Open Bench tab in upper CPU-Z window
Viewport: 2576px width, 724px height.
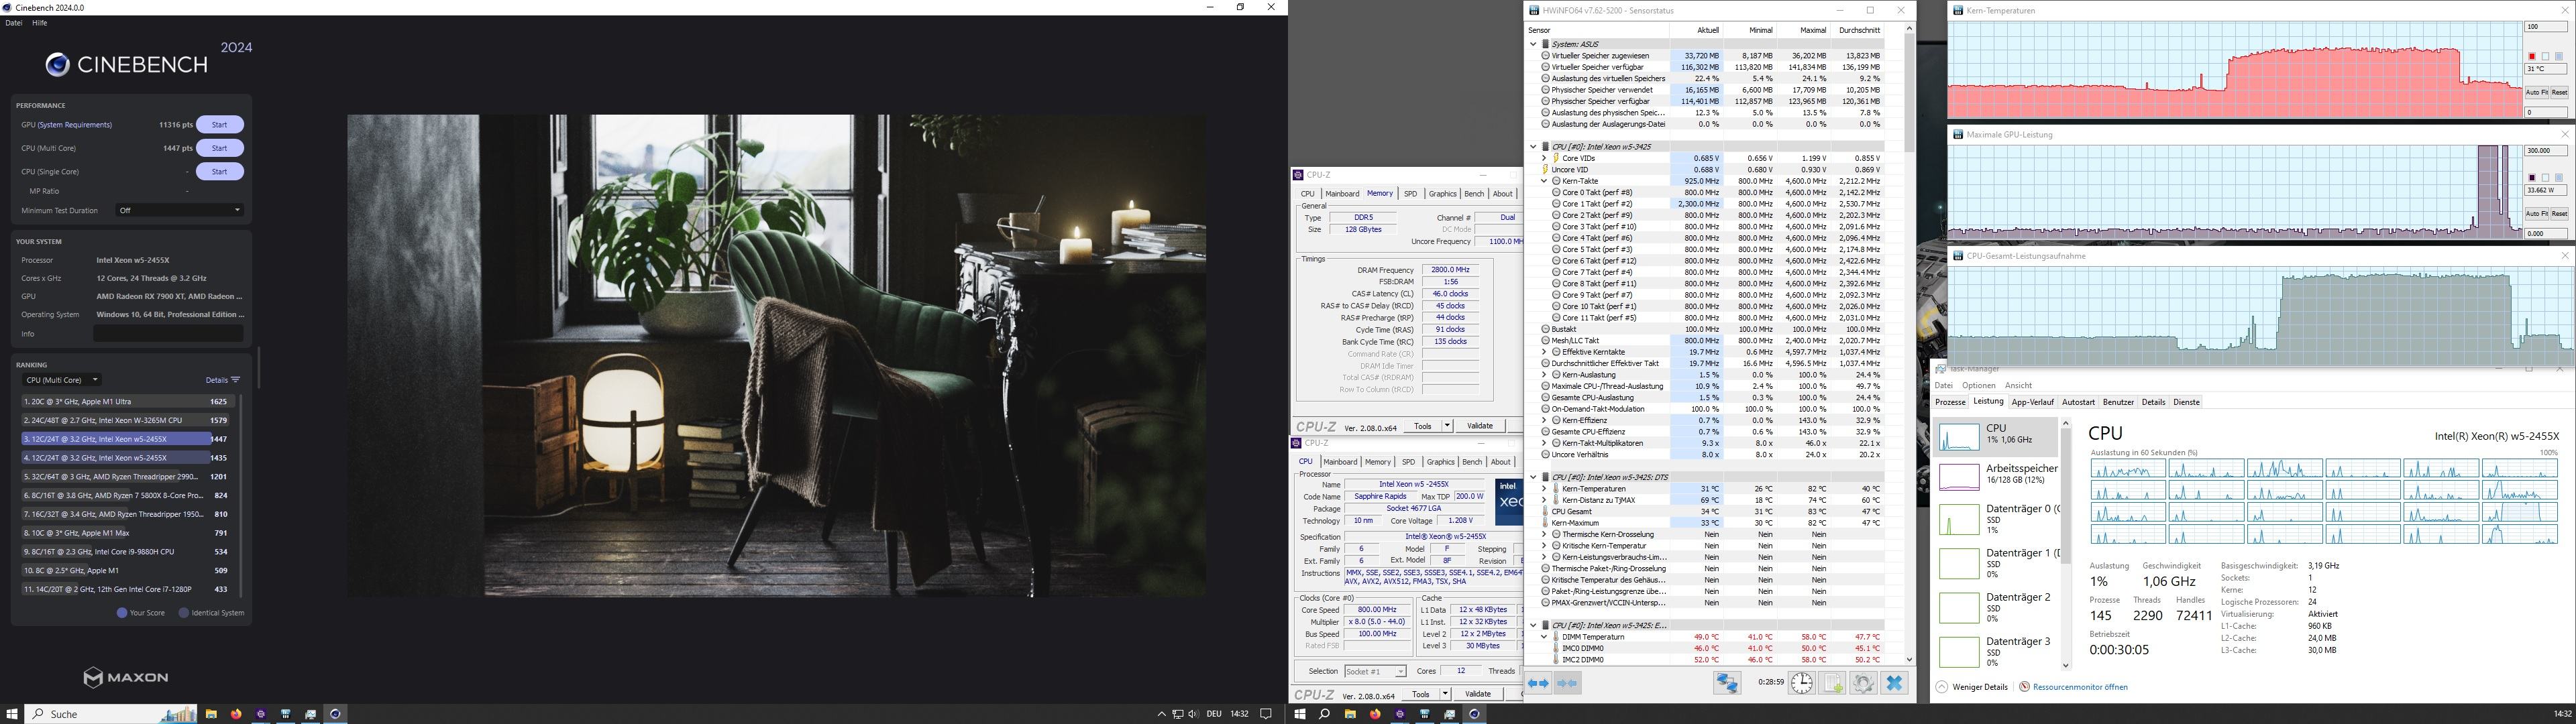[x=1473, y=194]
